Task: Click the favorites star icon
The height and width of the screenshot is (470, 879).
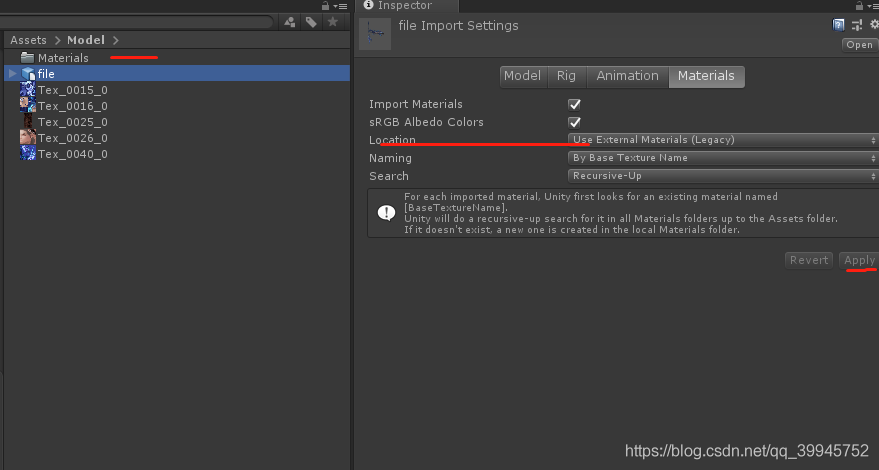Action: click(x=334, y=21)
